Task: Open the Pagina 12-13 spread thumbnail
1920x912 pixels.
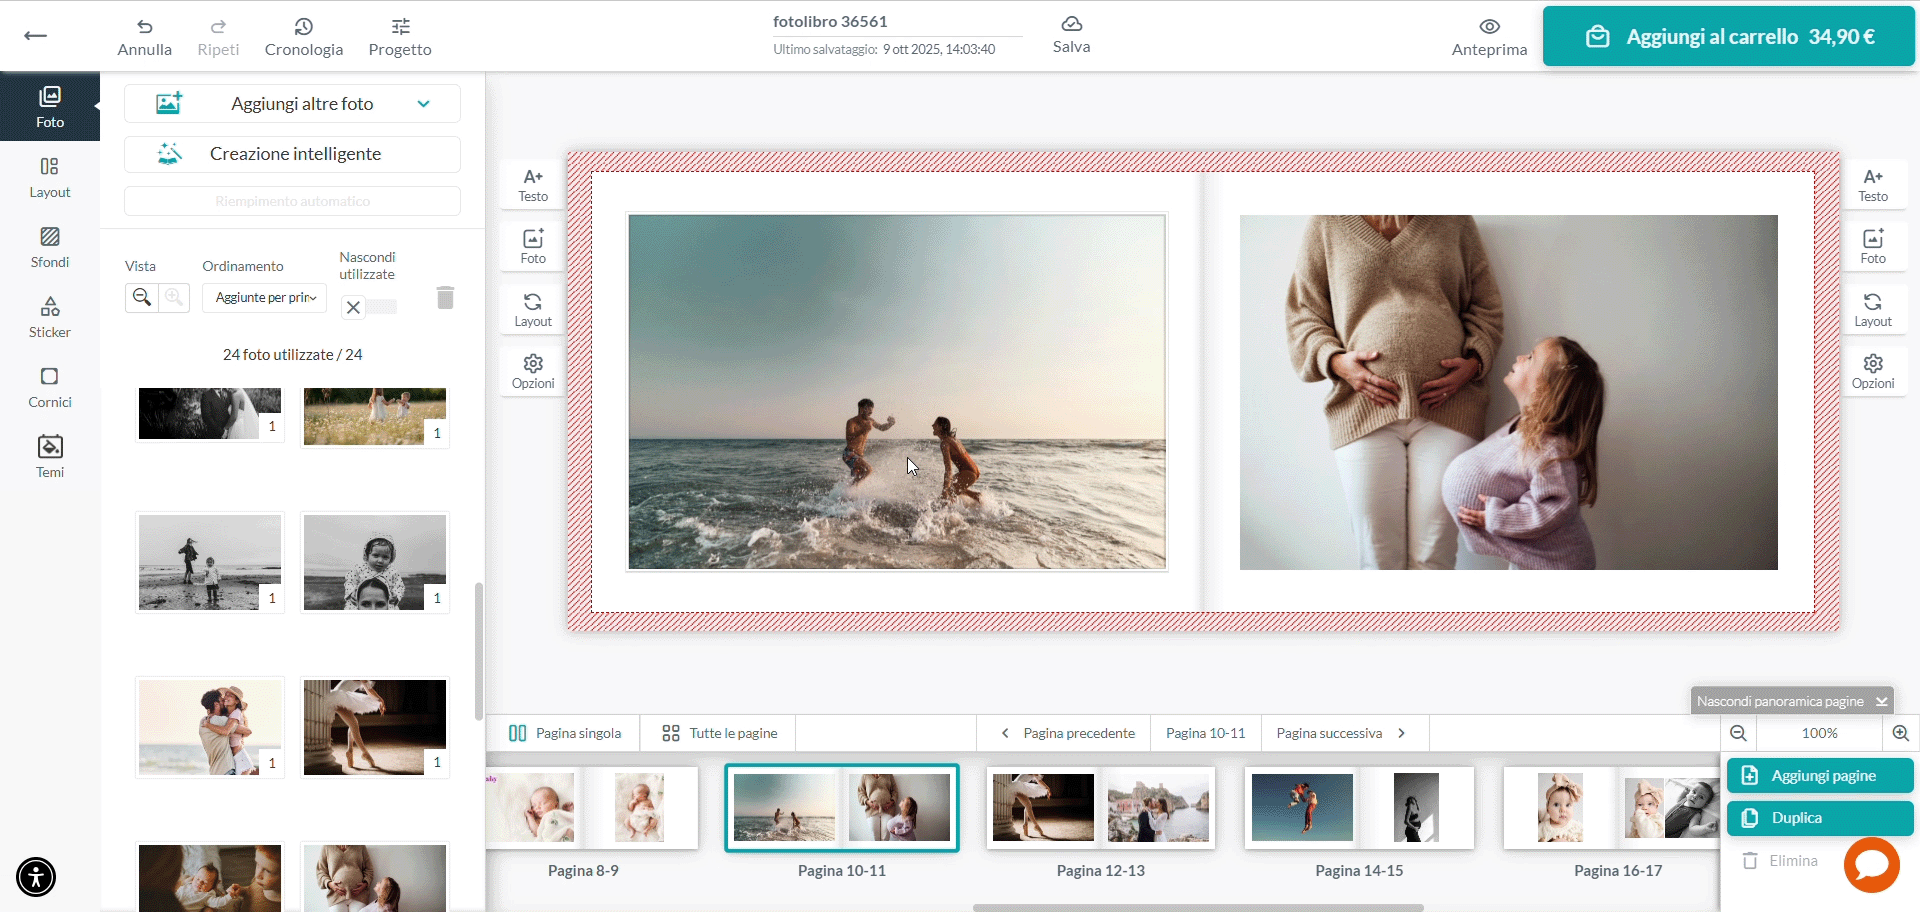Action: point(1101,808)
